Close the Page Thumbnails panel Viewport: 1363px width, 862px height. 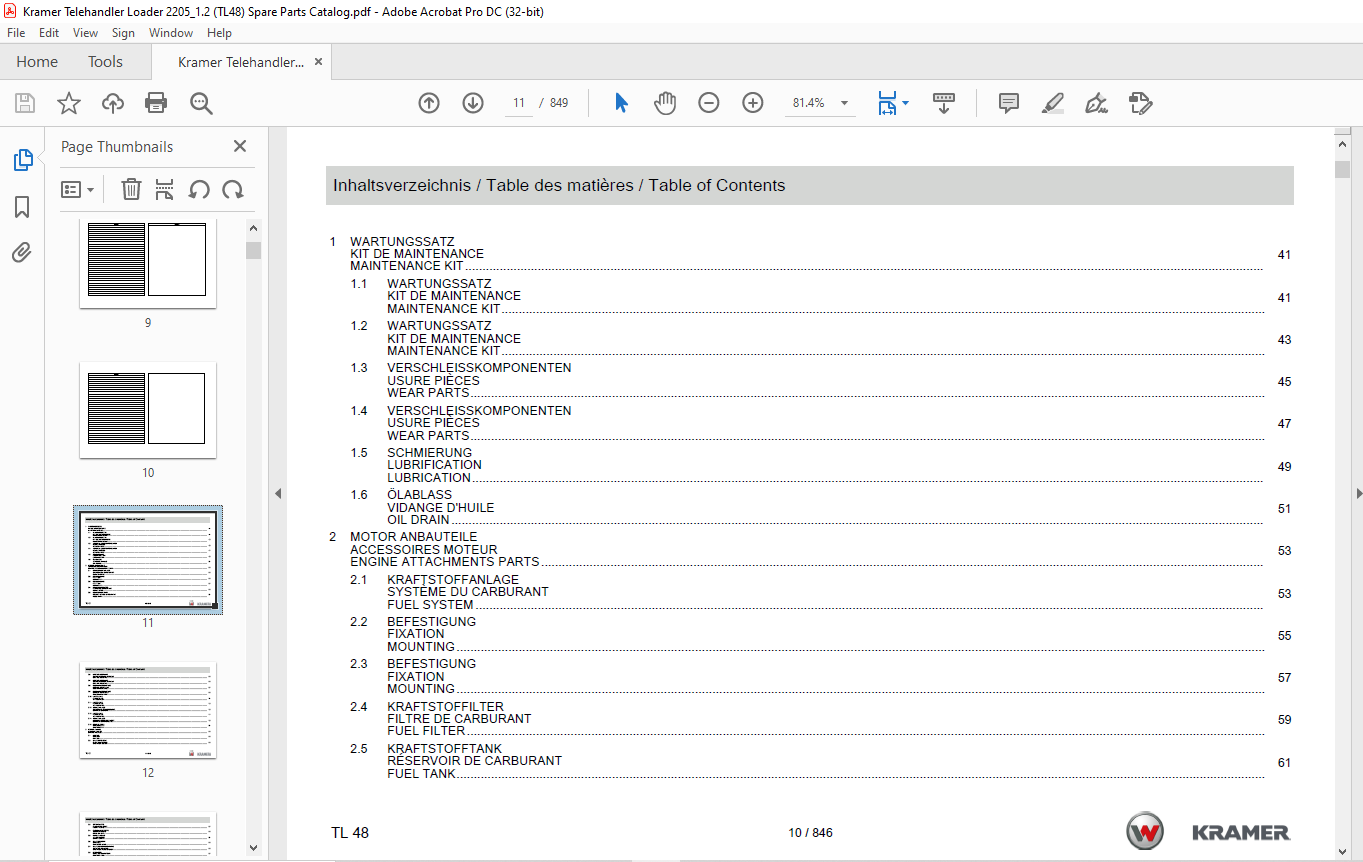(x=240, y=146)
